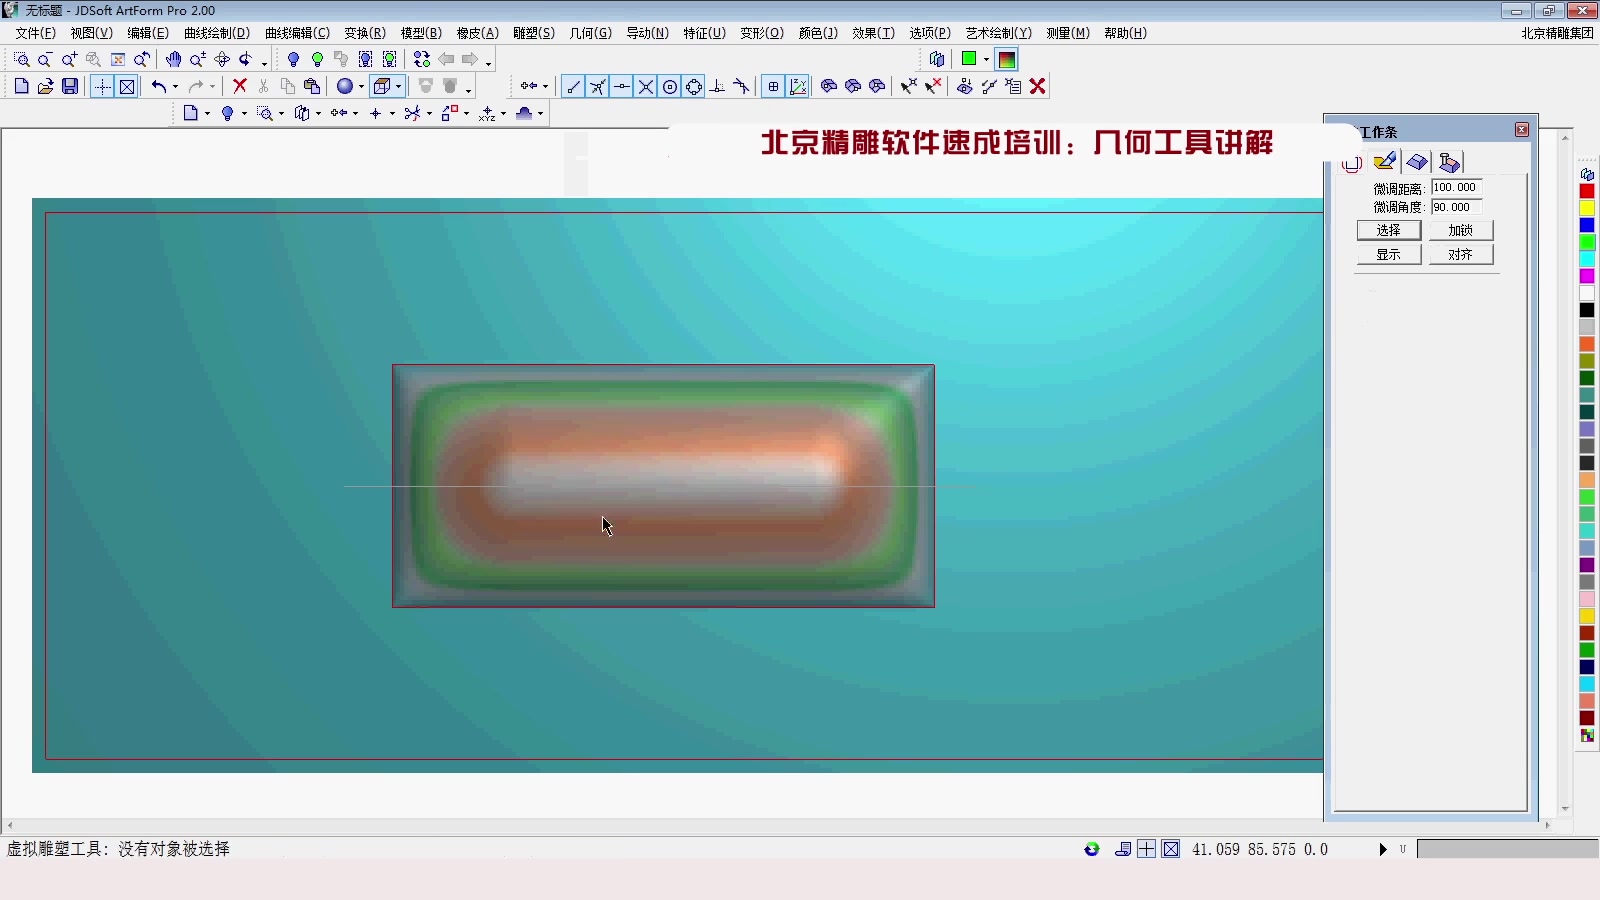This screenshot has height=900, width=1600.
Task: Toggle the crosshair cursor mode button
Action: pyautogui.click(x=104, y=86)
